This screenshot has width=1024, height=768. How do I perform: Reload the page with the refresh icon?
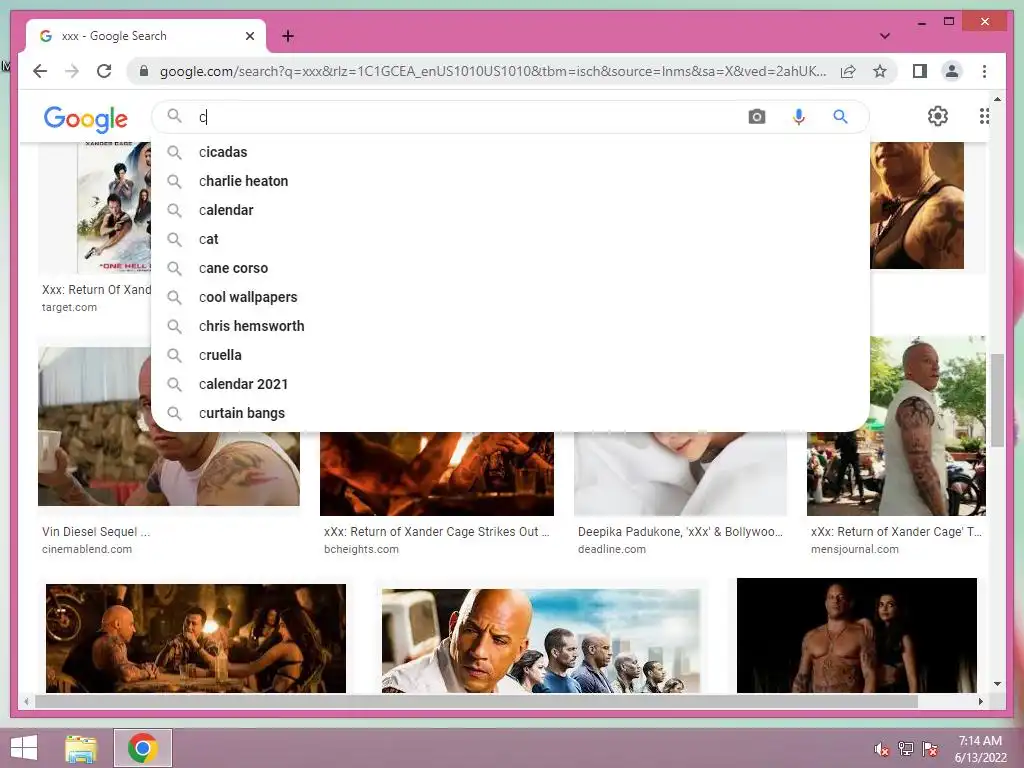104,71
